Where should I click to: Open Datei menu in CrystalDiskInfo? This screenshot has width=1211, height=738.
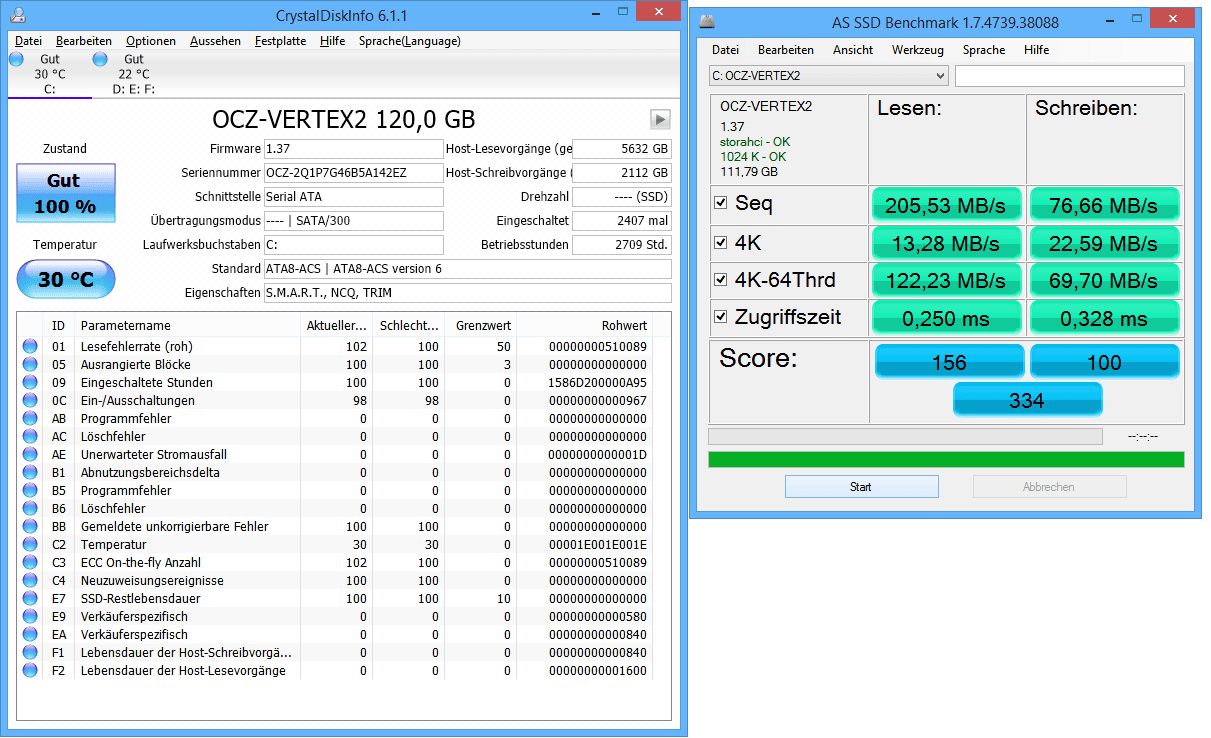click(x=28, y=41)
